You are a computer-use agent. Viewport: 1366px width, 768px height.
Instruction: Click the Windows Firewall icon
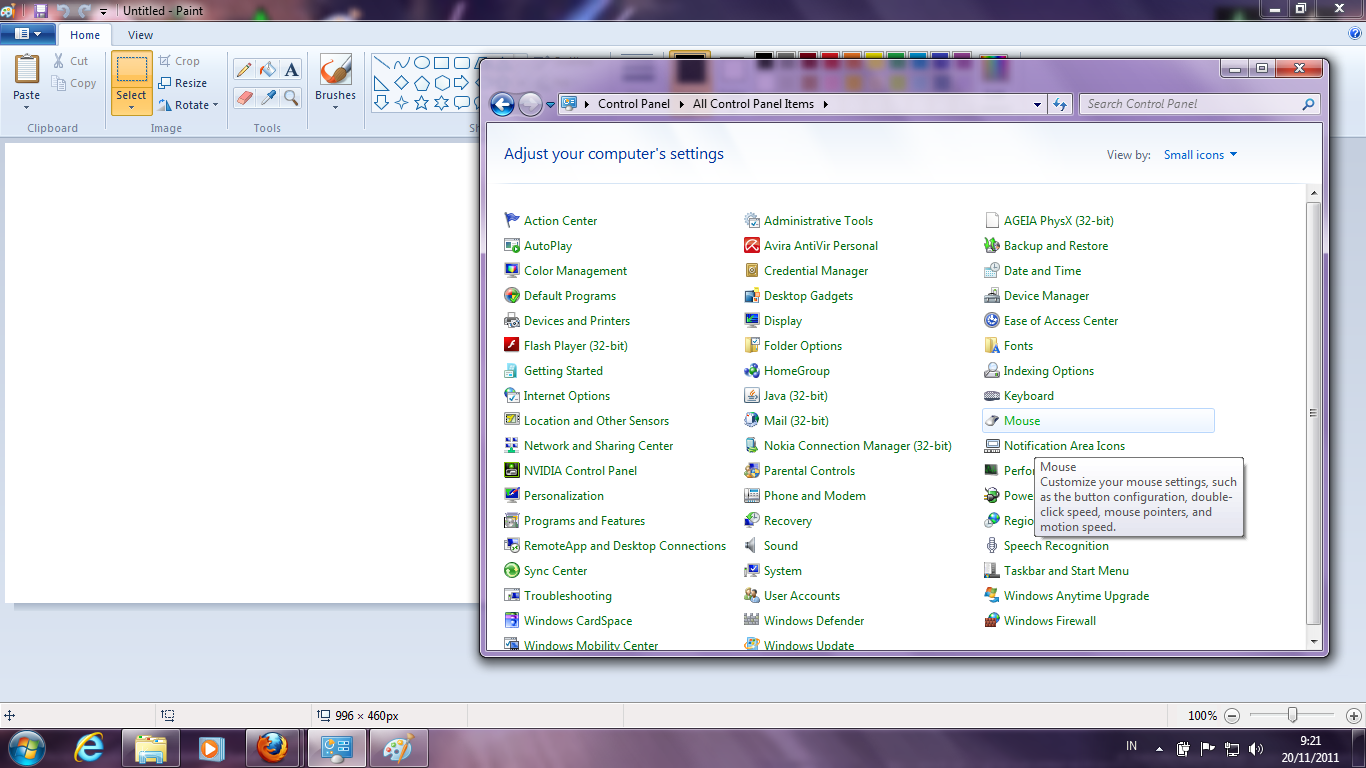992,621
